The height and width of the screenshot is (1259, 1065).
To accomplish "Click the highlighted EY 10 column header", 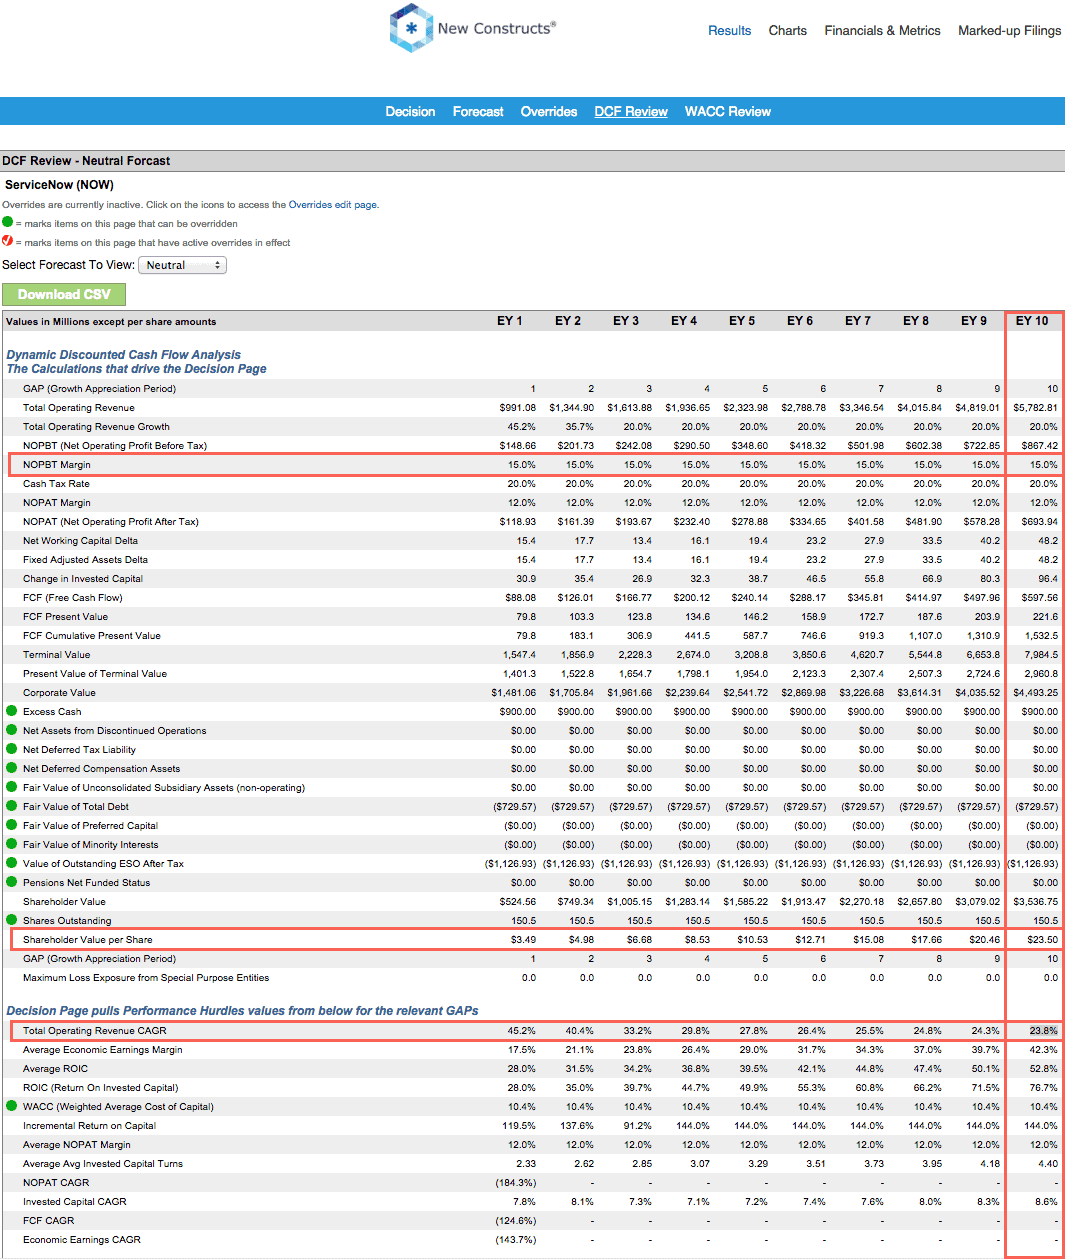I will click(x=1033, y=320).
